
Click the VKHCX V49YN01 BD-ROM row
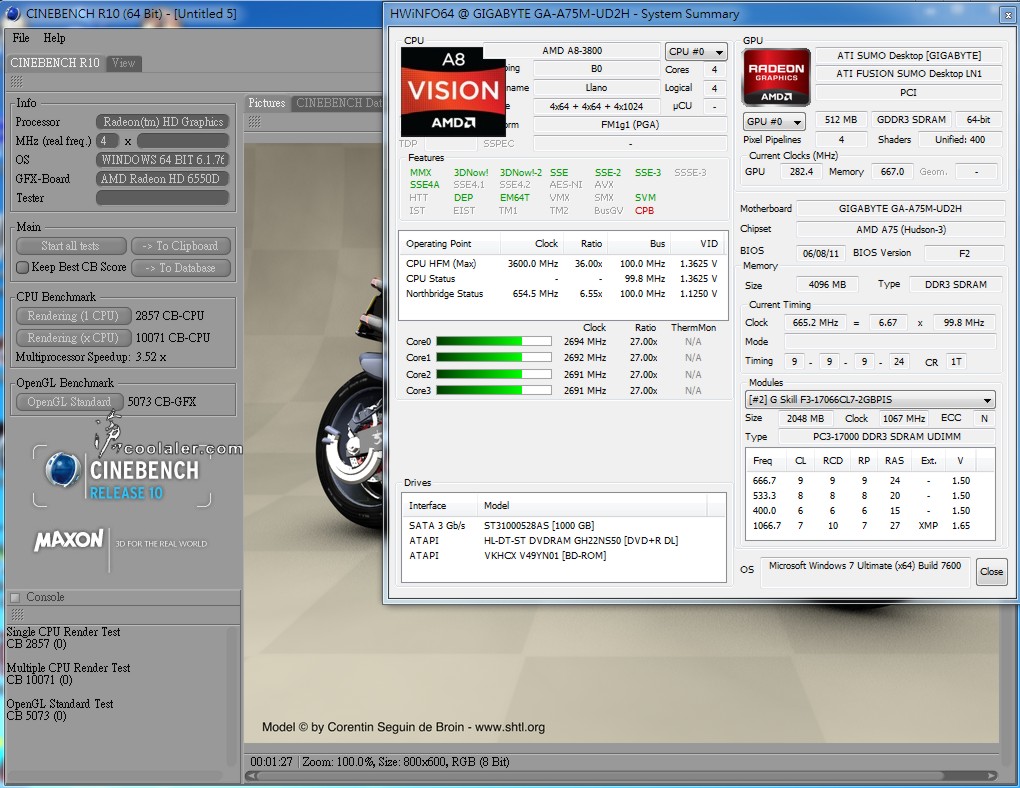[x=563, y=555]
